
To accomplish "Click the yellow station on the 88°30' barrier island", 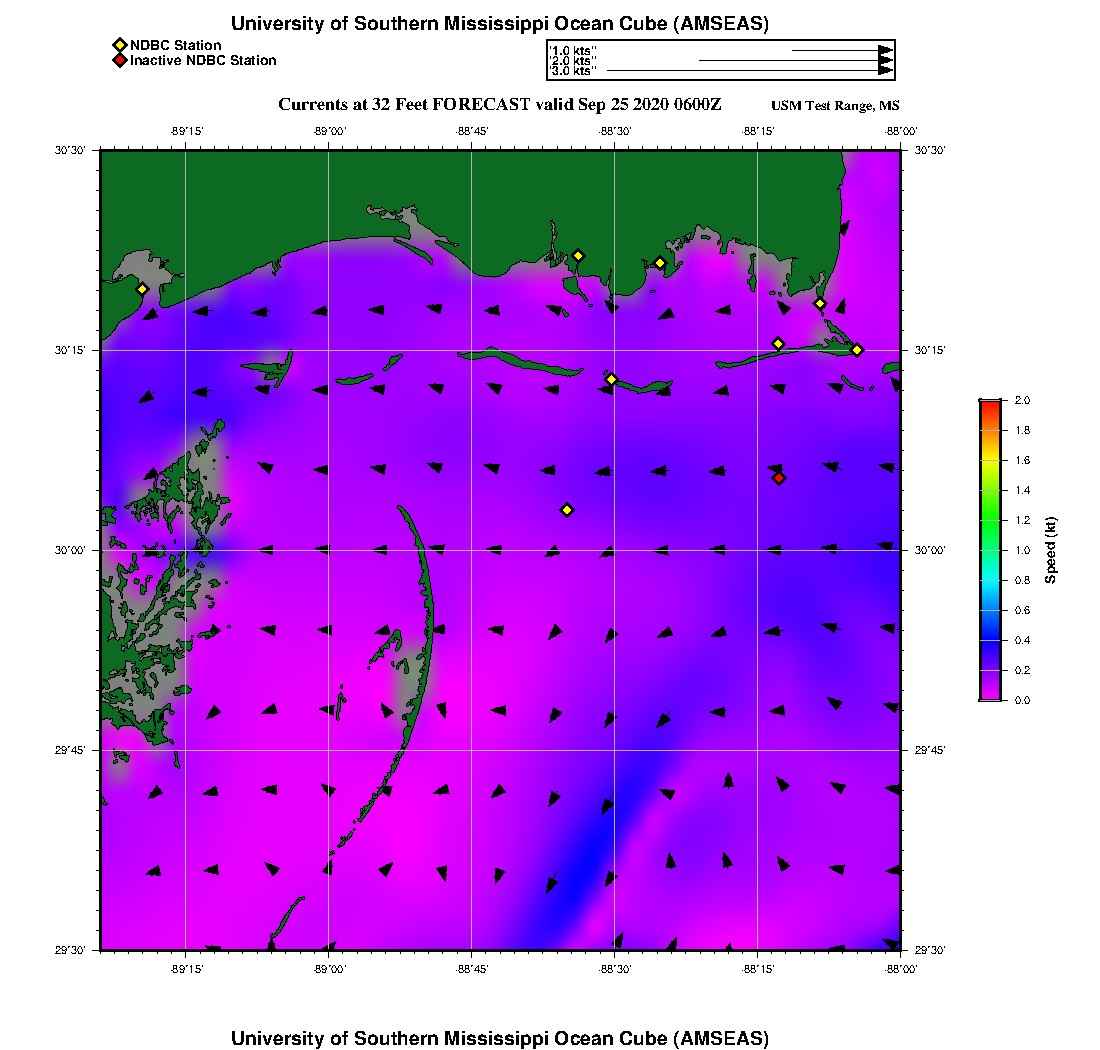I will coord(611,379).
